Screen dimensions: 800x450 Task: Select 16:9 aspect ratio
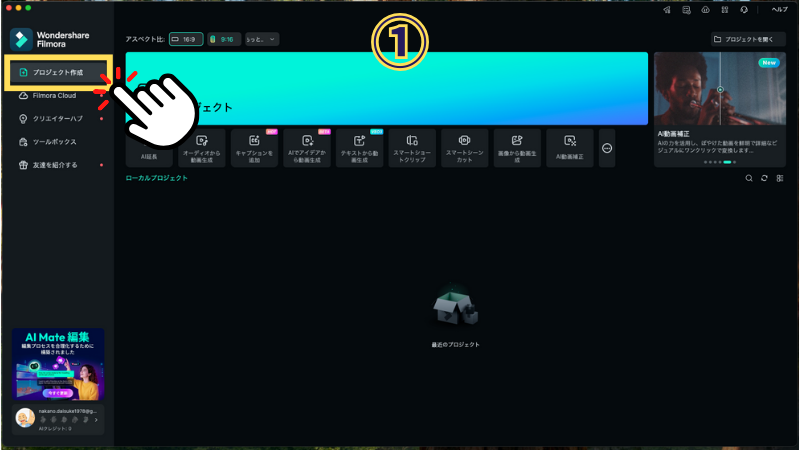click(x=187, y=39)
